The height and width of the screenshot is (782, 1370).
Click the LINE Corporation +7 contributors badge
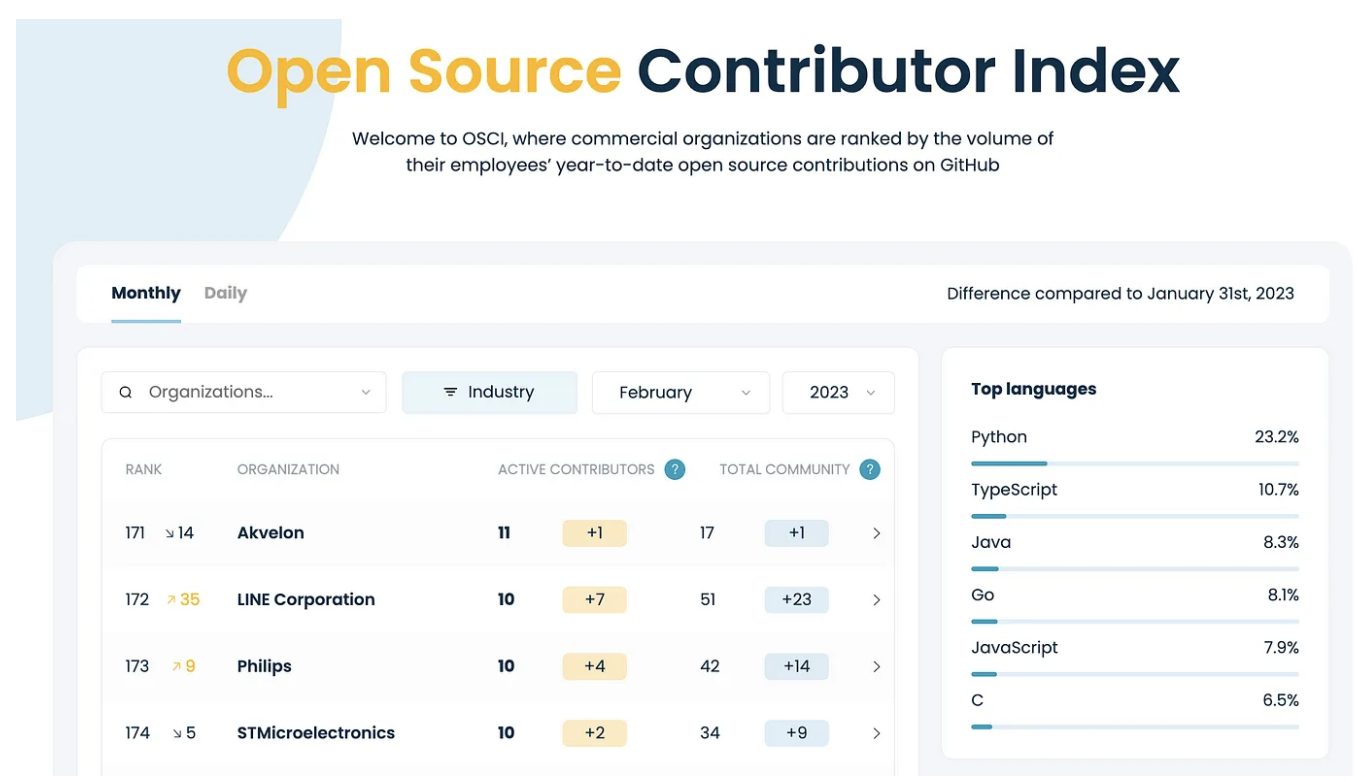pos(594,600)
